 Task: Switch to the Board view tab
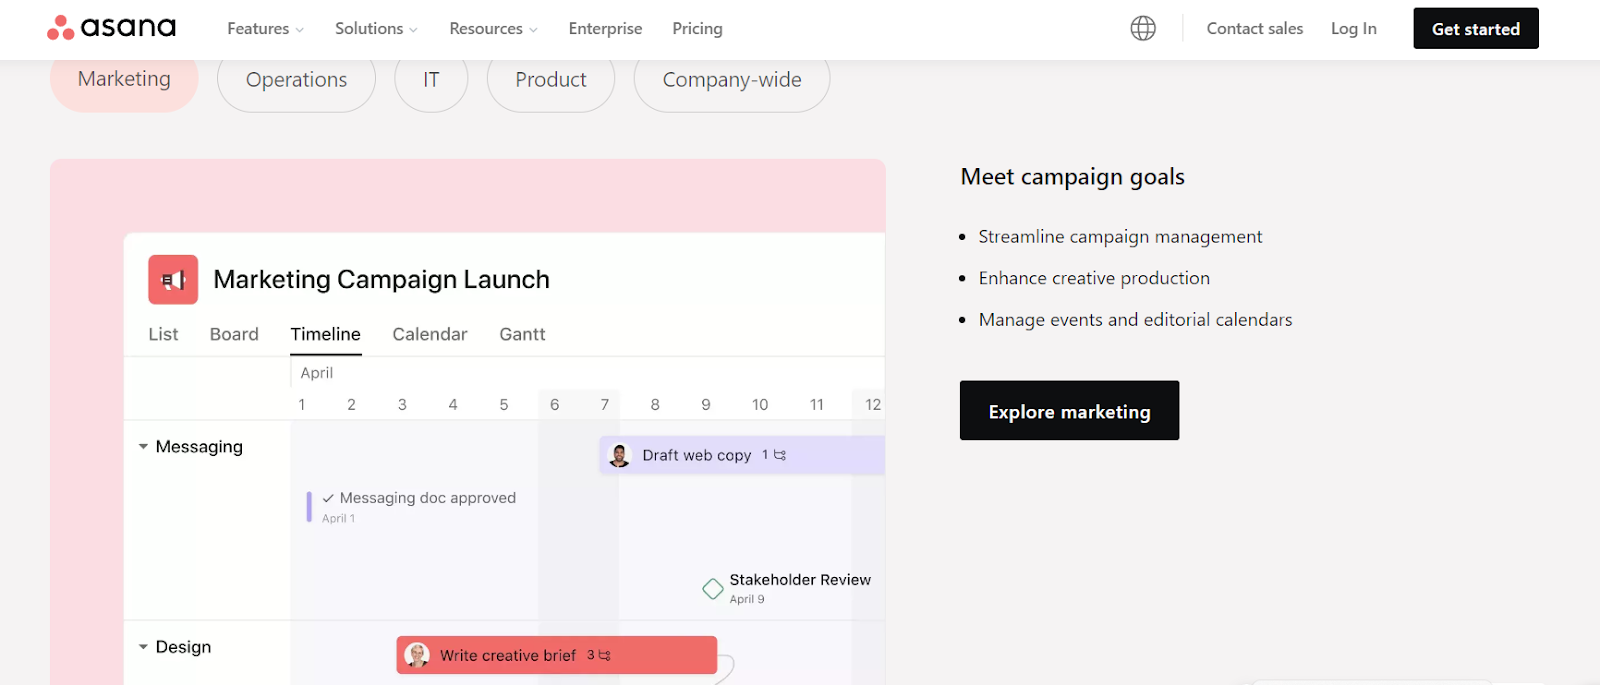point(234,334)
